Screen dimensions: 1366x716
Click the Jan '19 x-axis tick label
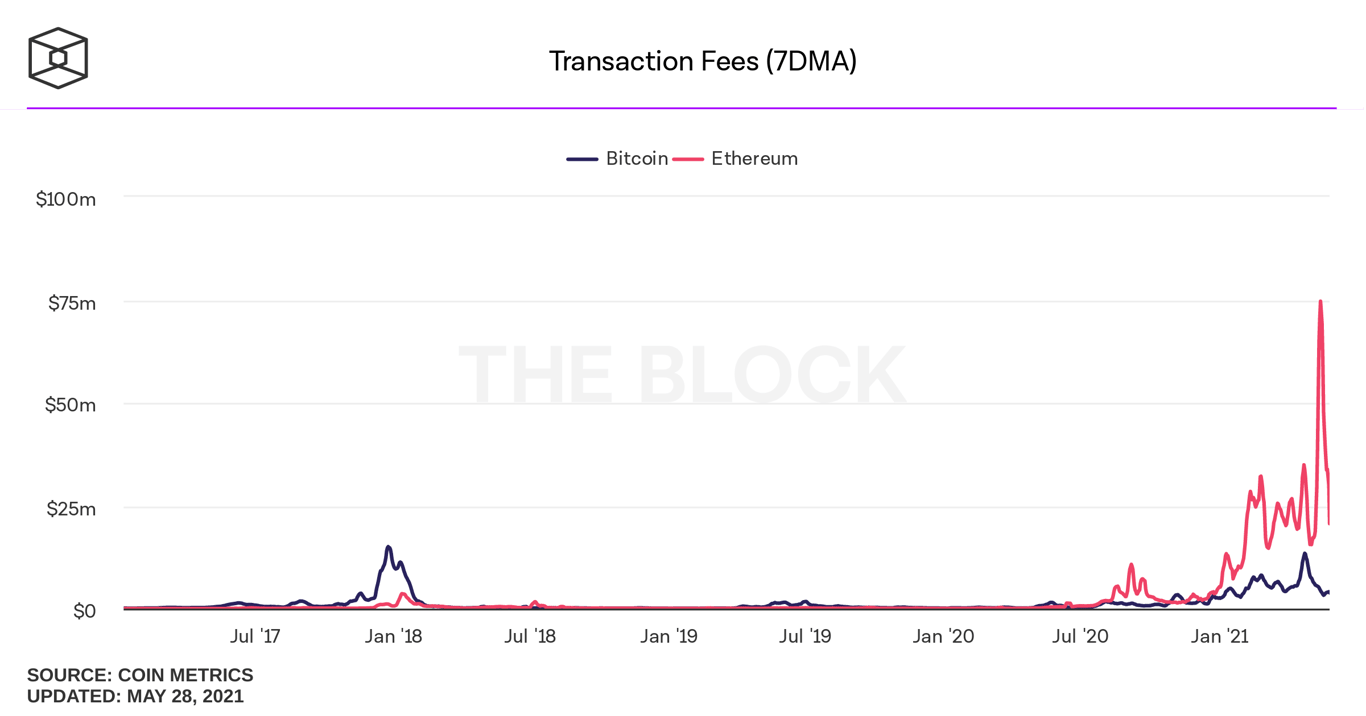pyautogui.click(x=669, y=636)
